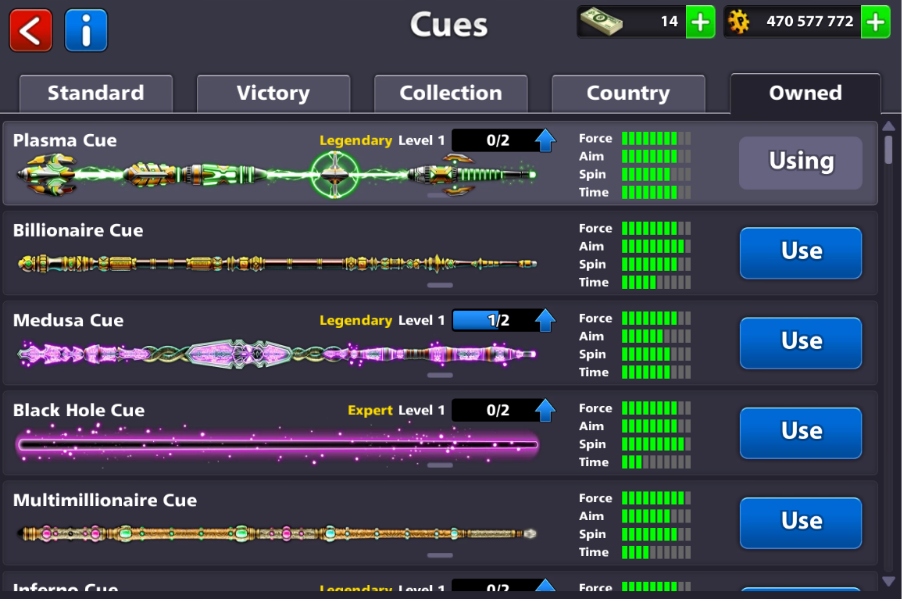
Task: Open the Collection tab
Action: (x=451, y=93)
